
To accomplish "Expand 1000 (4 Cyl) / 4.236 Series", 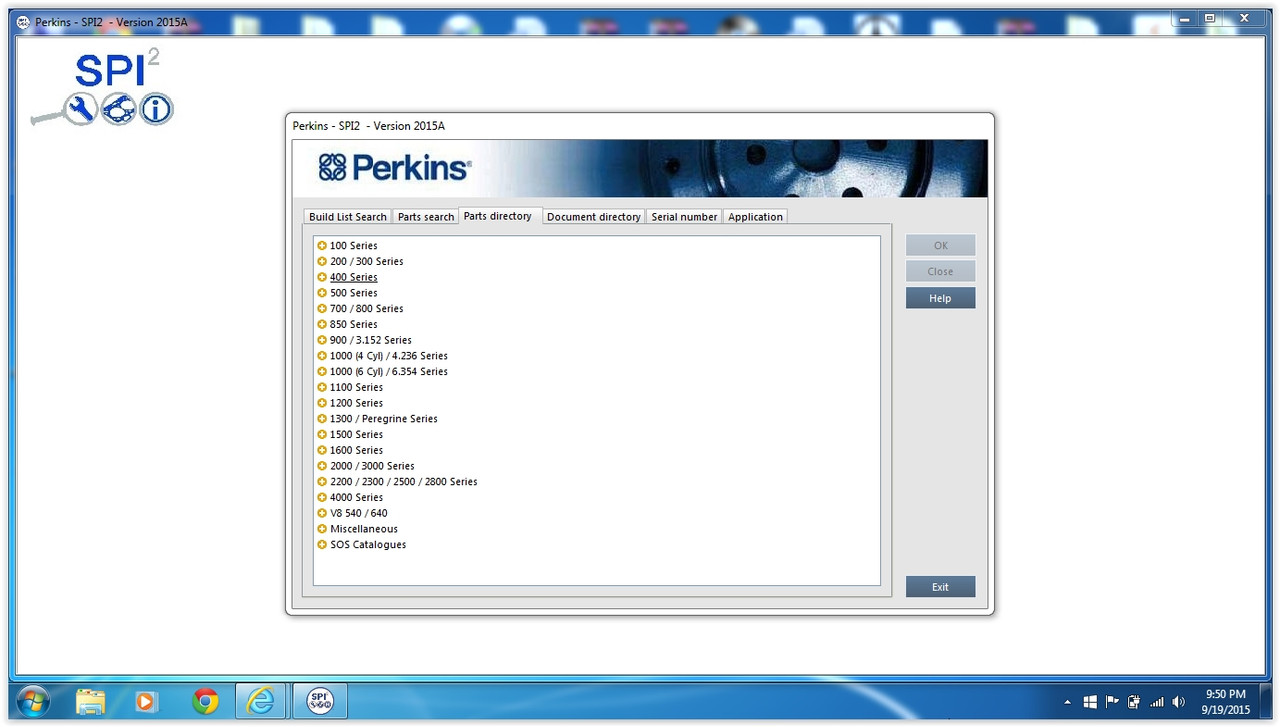I will [x=322, y=356].
